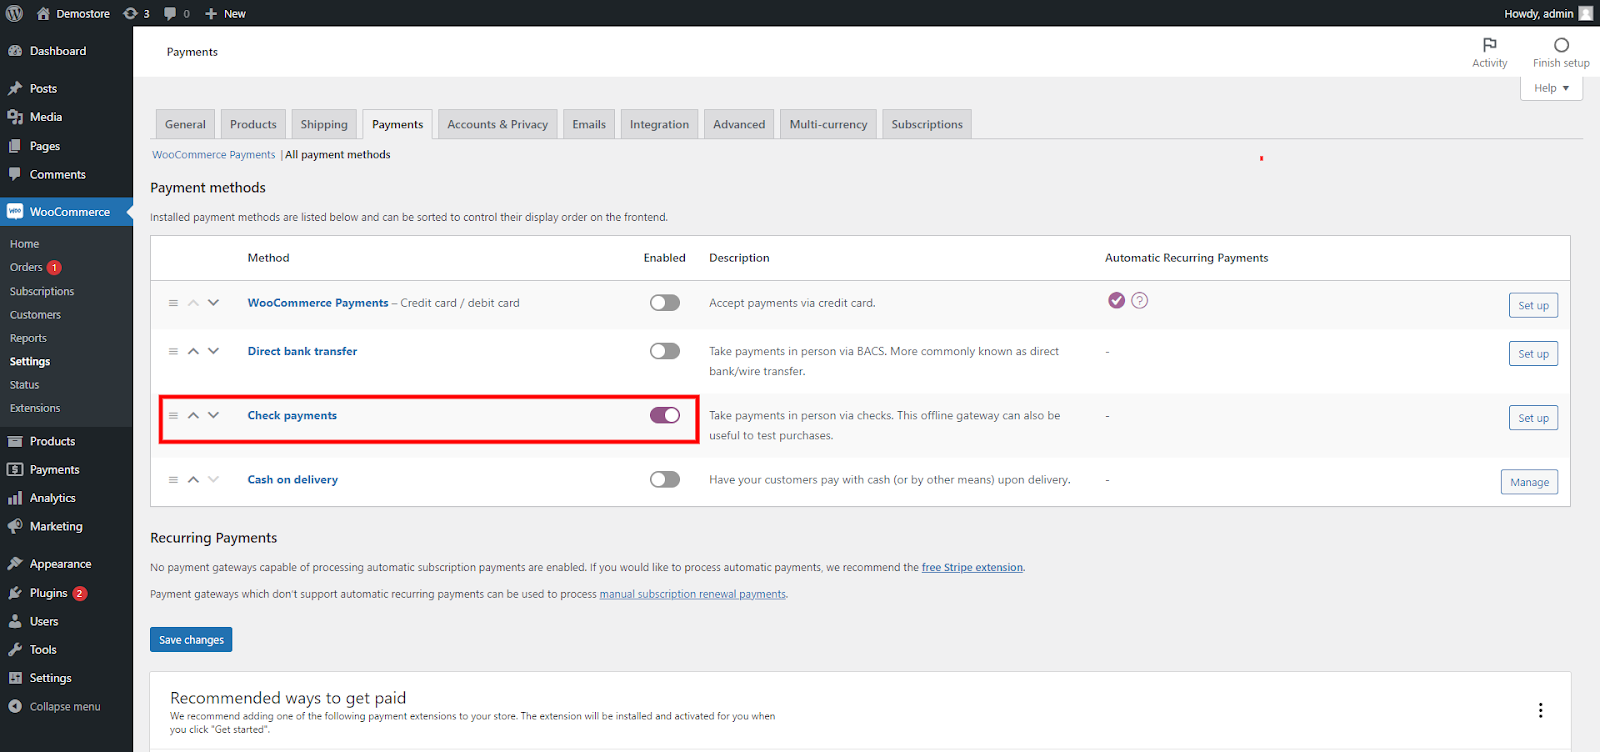Open the updates icon showing 3

click(x=130, y=13)
